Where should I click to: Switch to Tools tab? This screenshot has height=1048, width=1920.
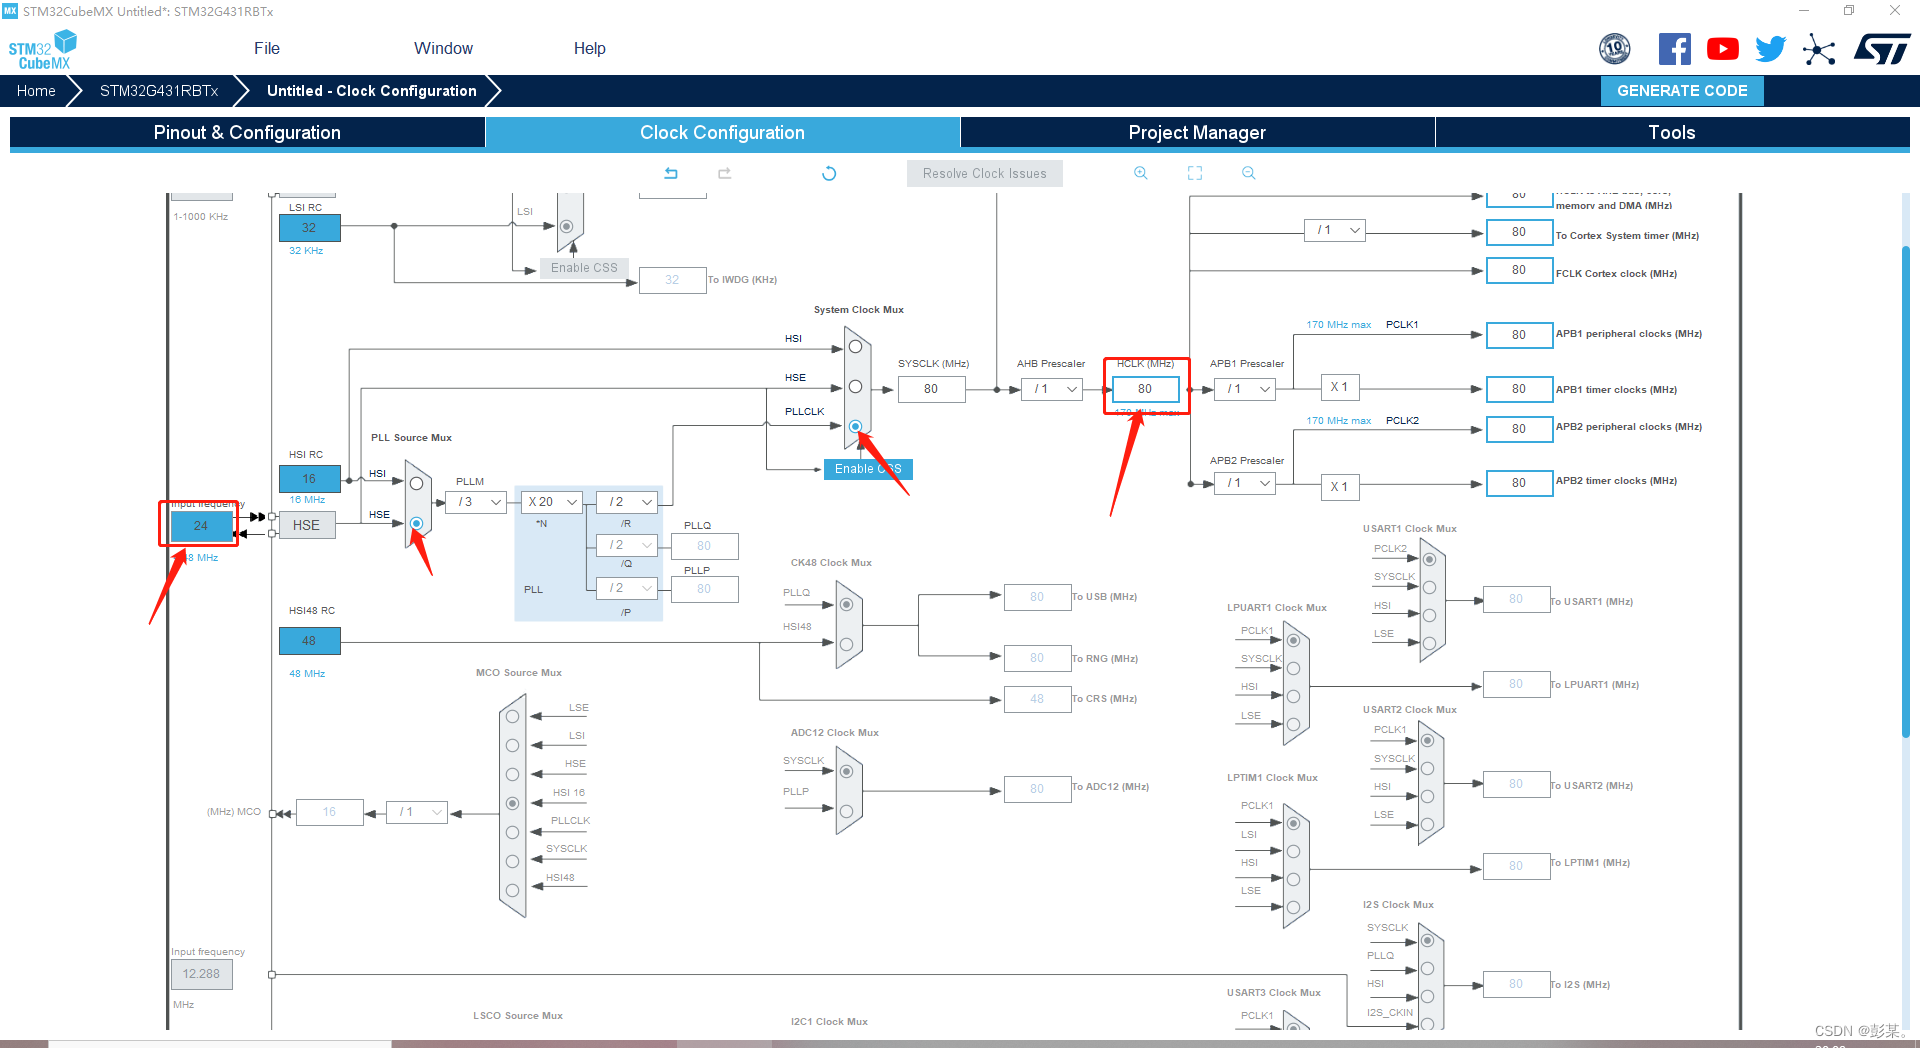(1672, 133)
